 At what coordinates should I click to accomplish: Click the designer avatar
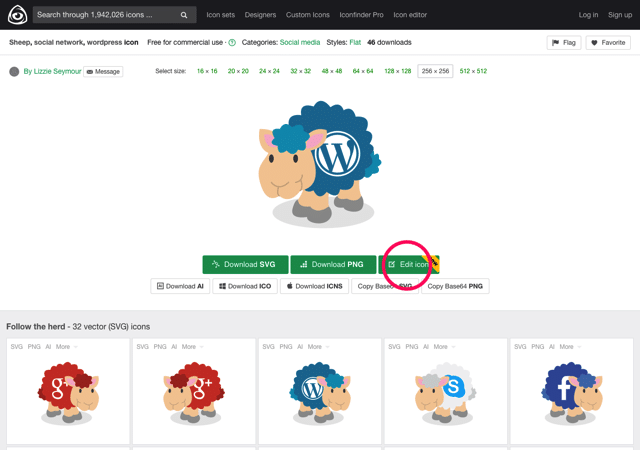[x=14, y=71]
